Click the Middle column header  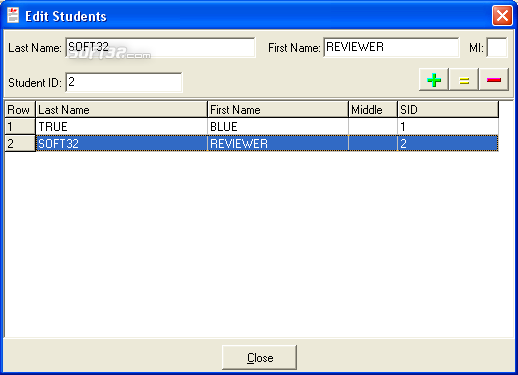tap(373, 109)
